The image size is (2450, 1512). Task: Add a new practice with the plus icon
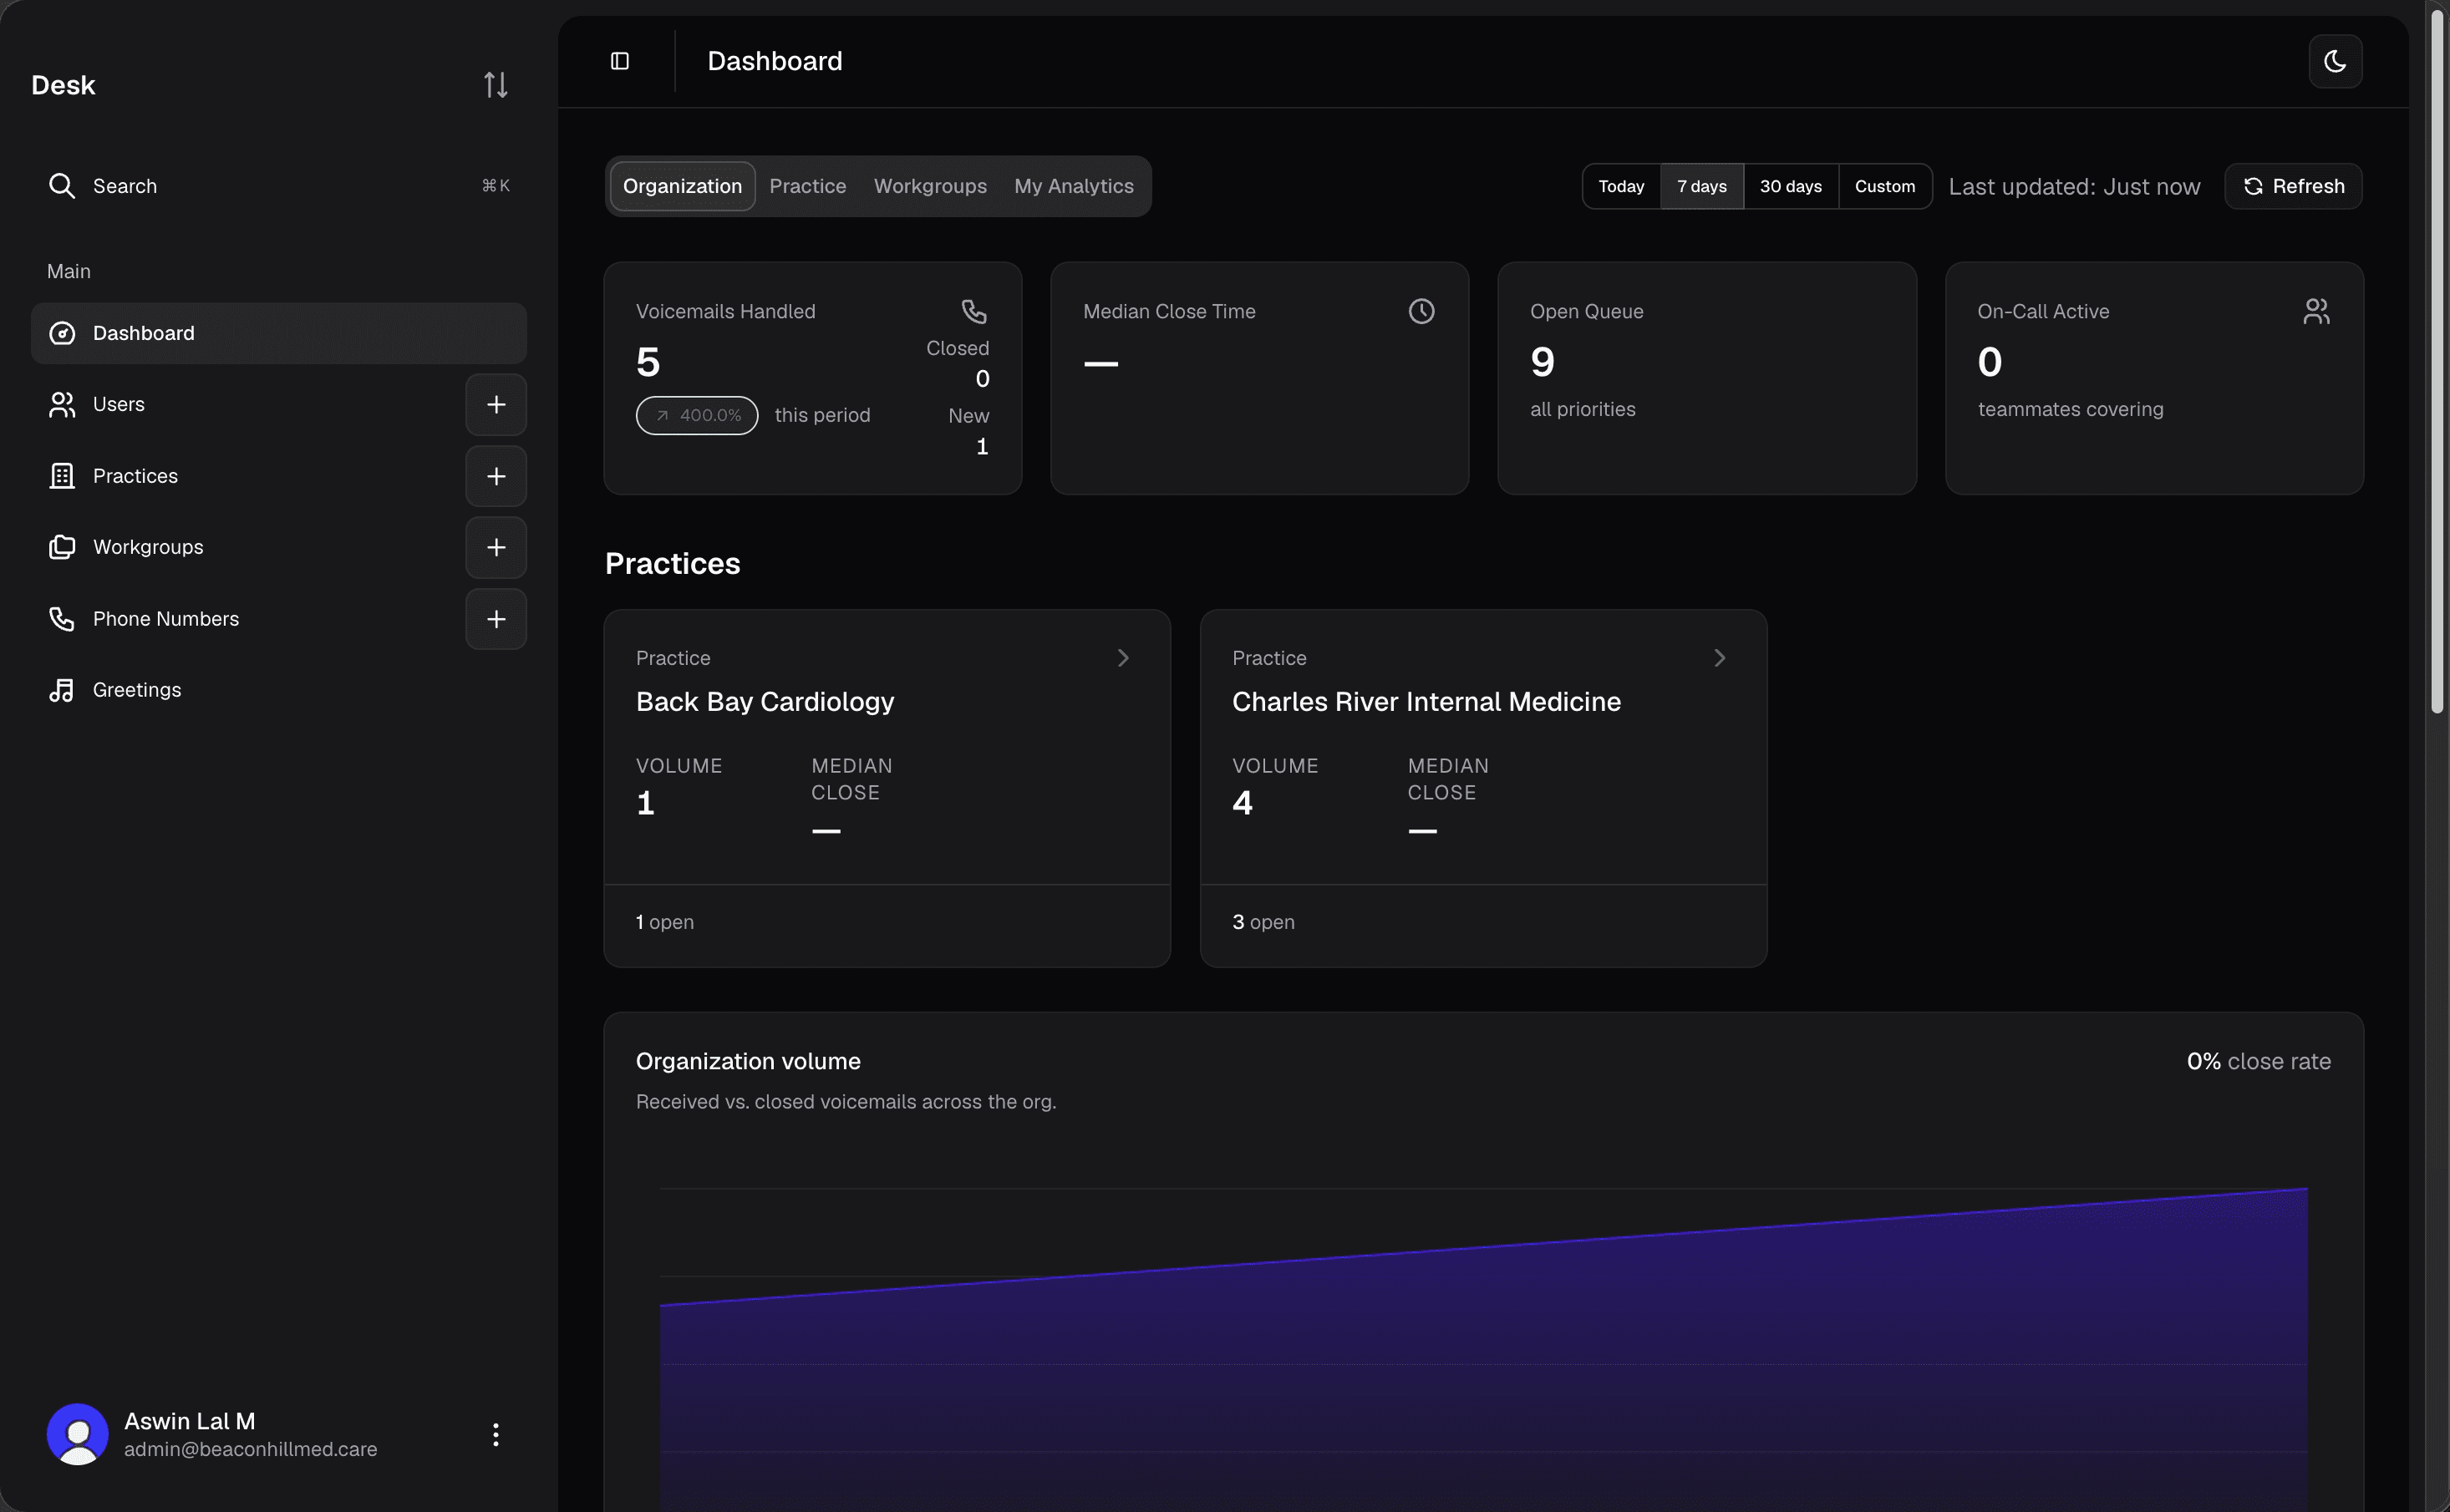[496, 476]
